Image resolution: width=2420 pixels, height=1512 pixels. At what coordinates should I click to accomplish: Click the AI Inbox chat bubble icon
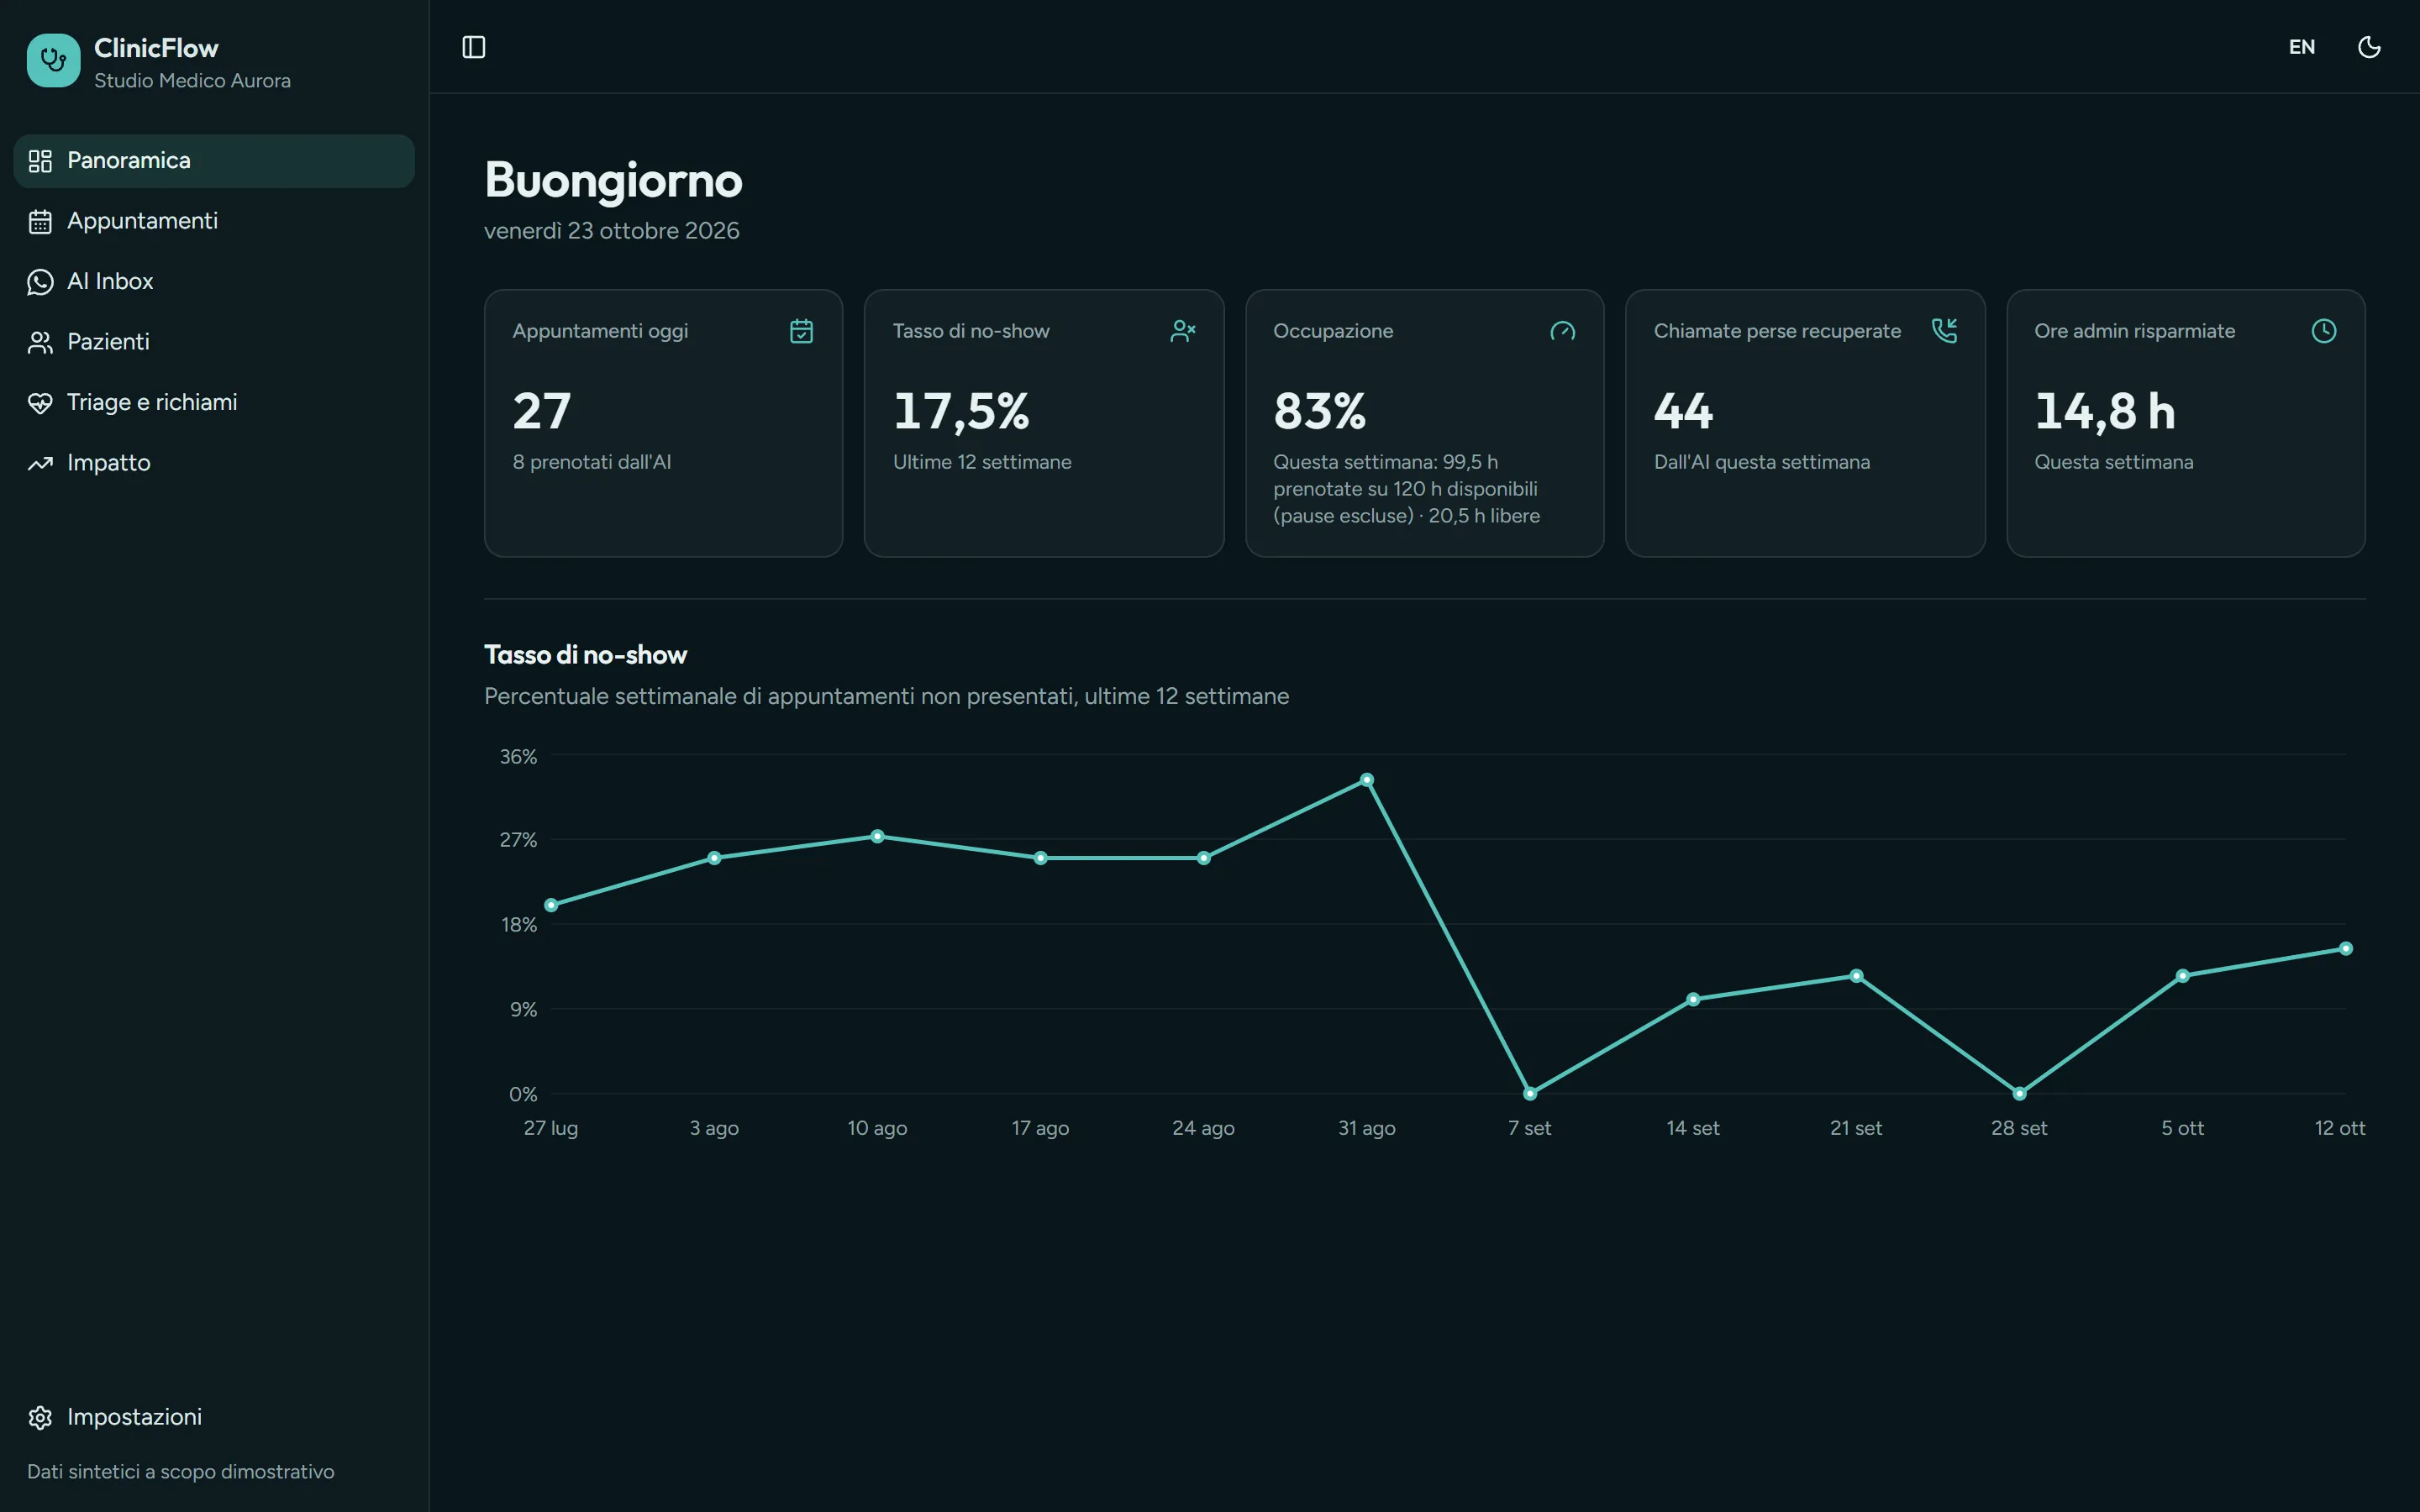pos(40,282)
